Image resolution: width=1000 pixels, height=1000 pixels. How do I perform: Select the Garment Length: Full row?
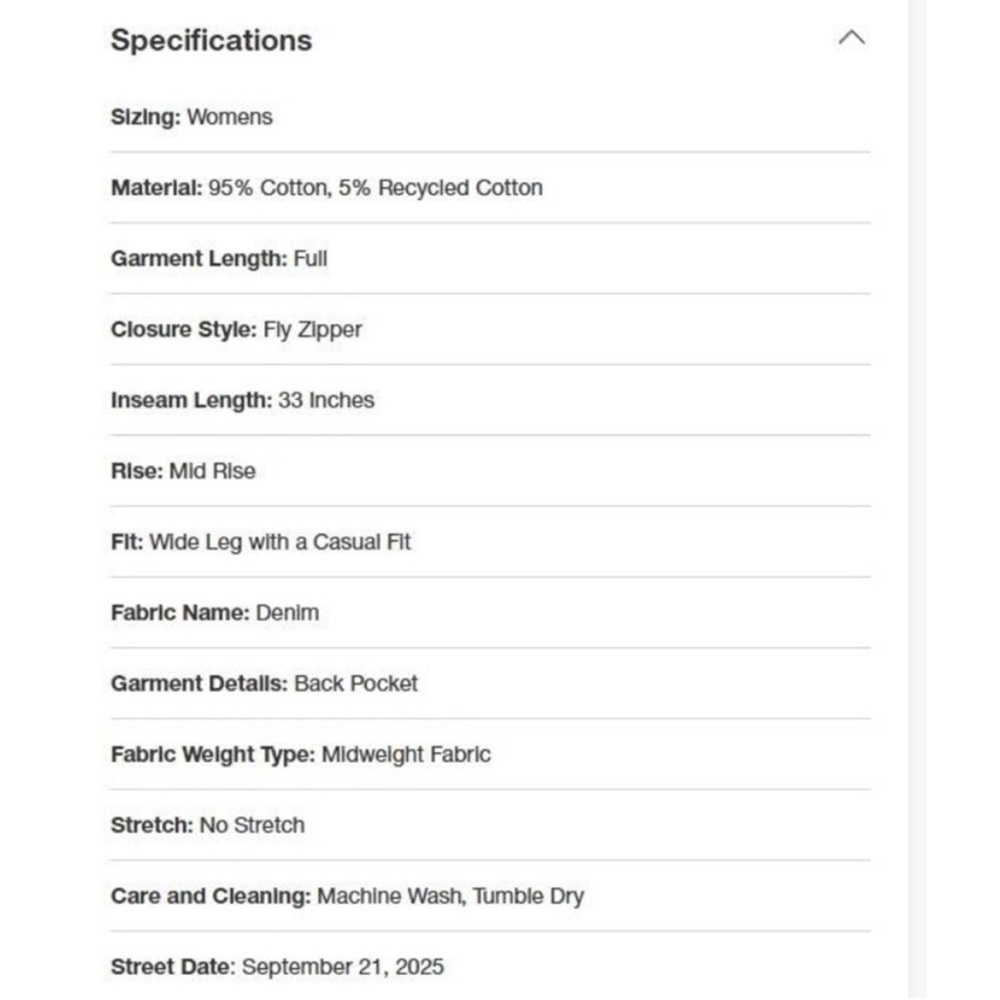(x=490, y=258)
